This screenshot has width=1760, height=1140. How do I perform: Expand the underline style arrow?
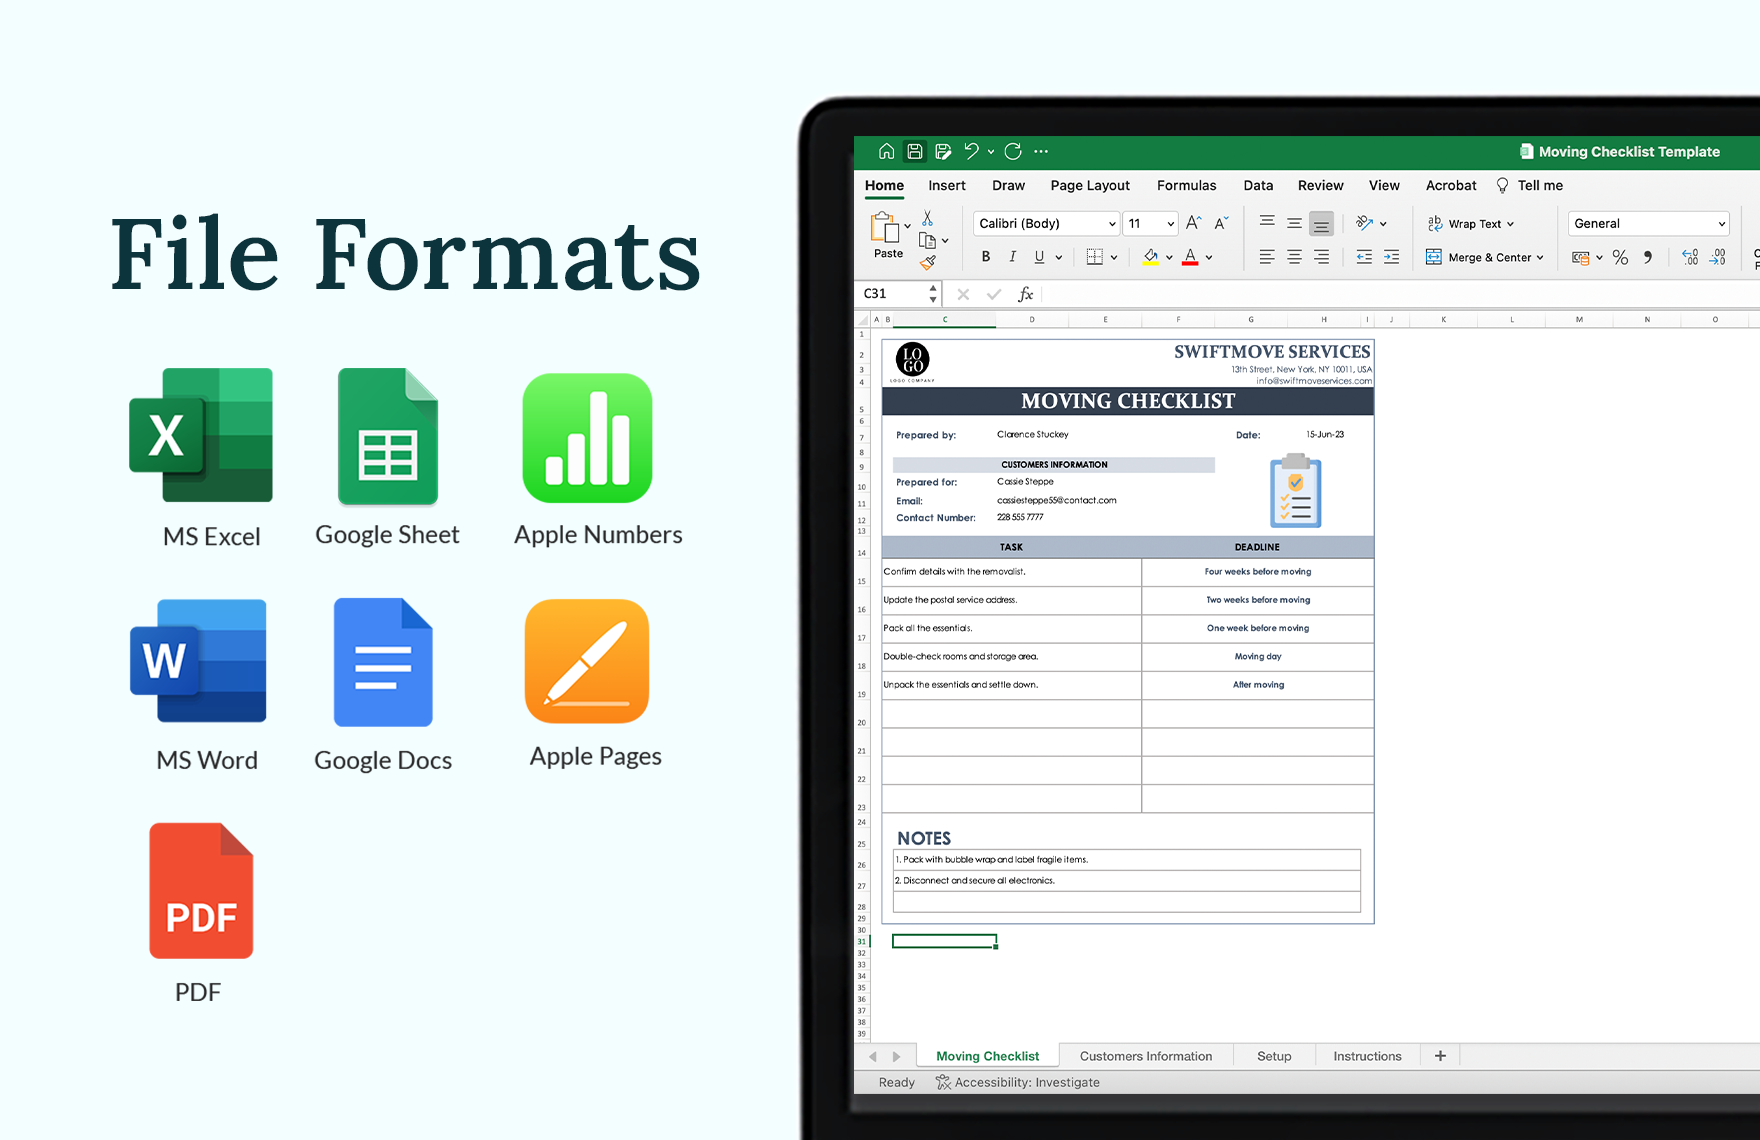point(1059,258)
